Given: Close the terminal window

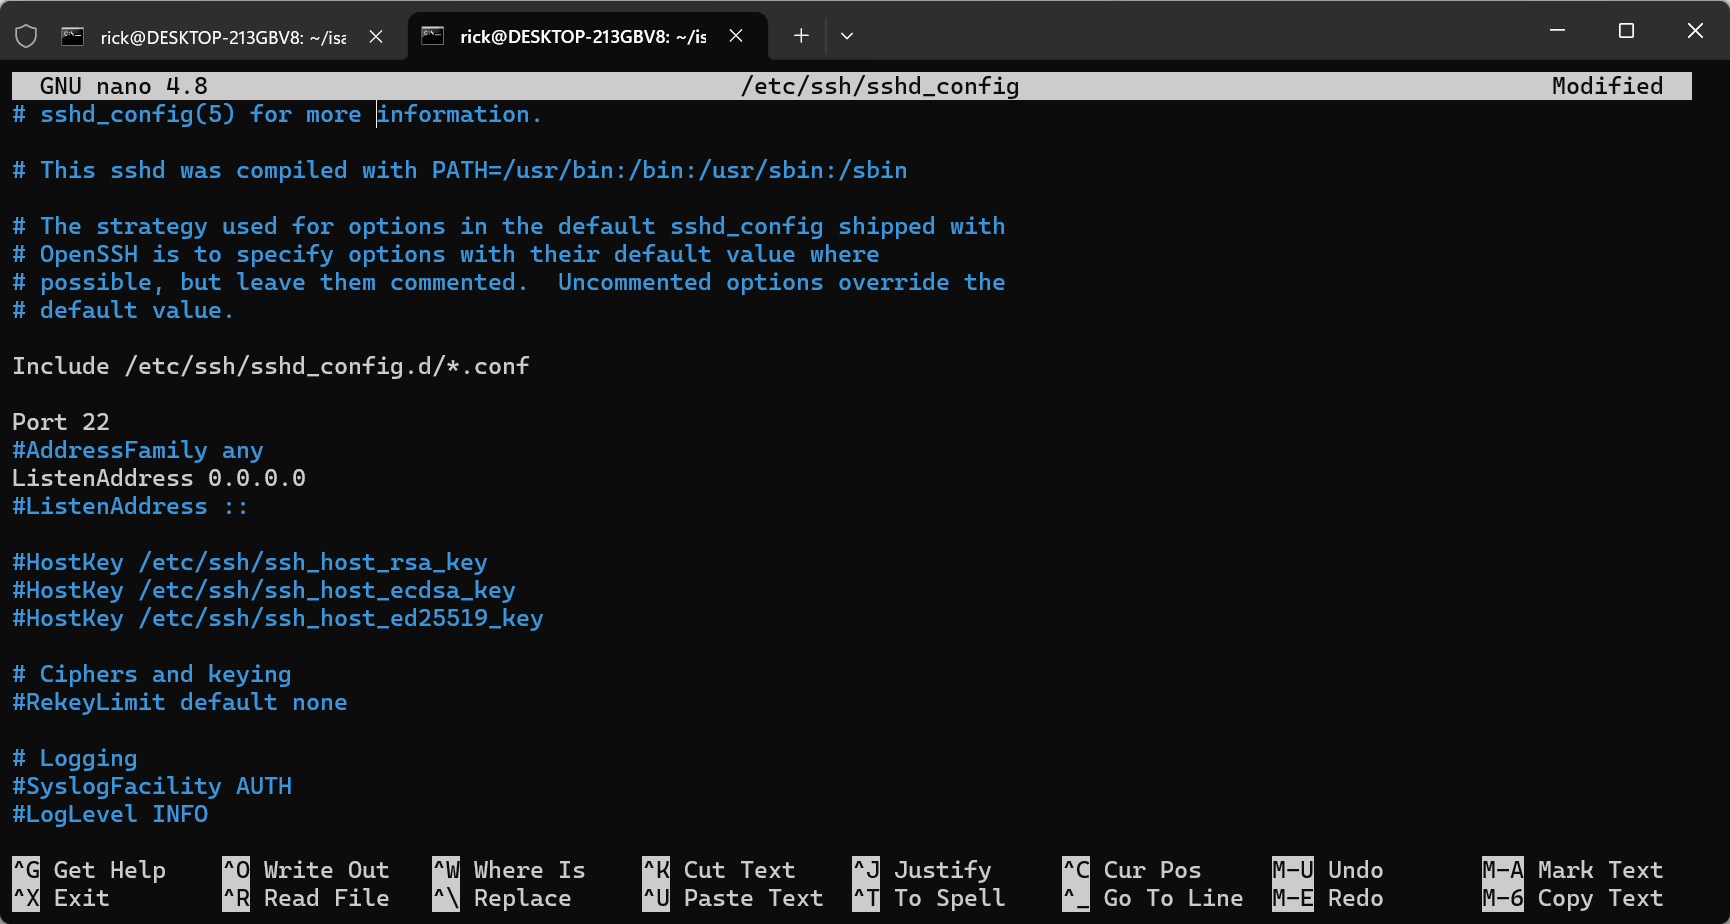Looking at the screenshot, I should coord(1695,31).
